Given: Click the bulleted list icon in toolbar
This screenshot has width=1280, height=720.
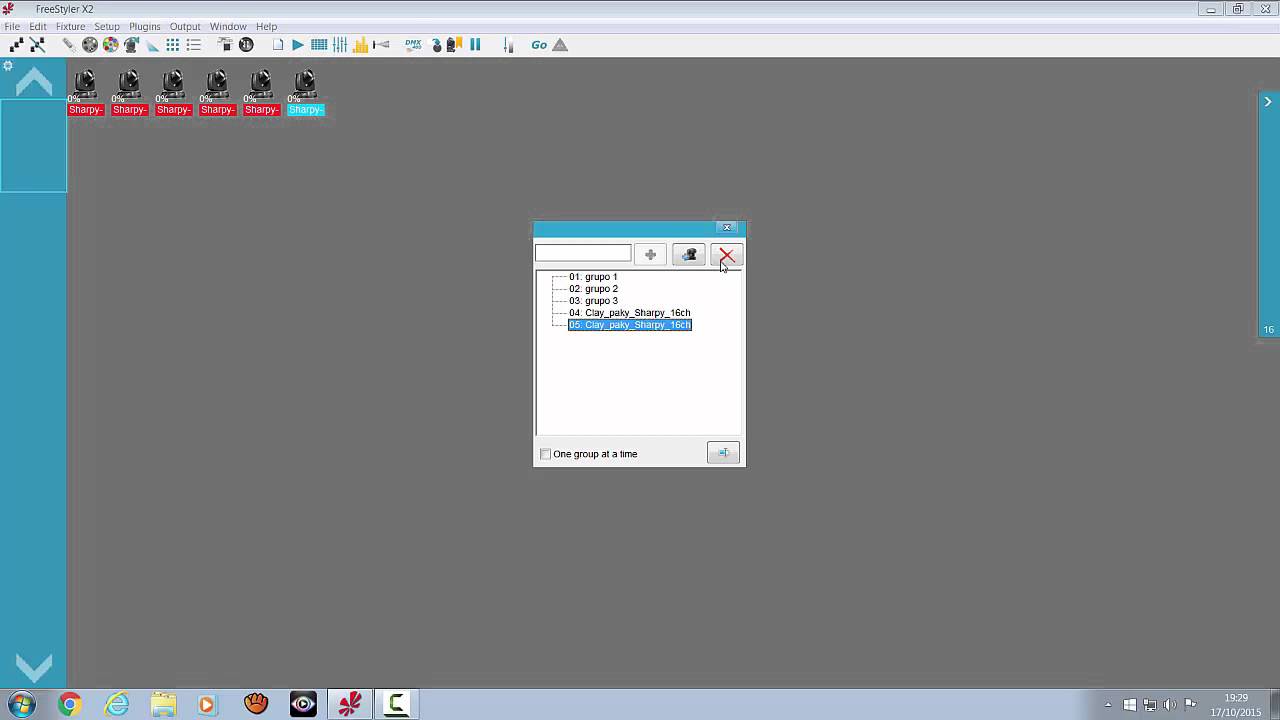Looking at the screenshot, I should tap(194, 45).
